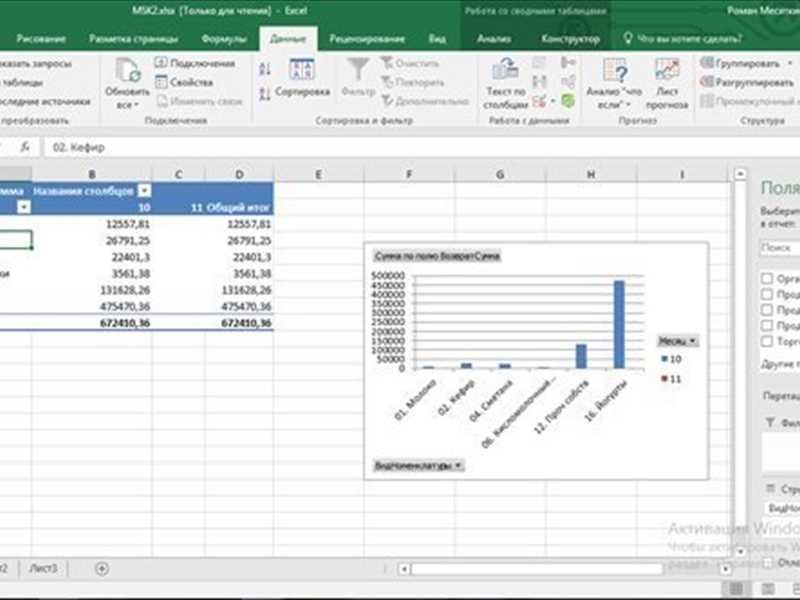
Task: Open What-If Analysis (Анализ что если)
Action: click(614, 83)
